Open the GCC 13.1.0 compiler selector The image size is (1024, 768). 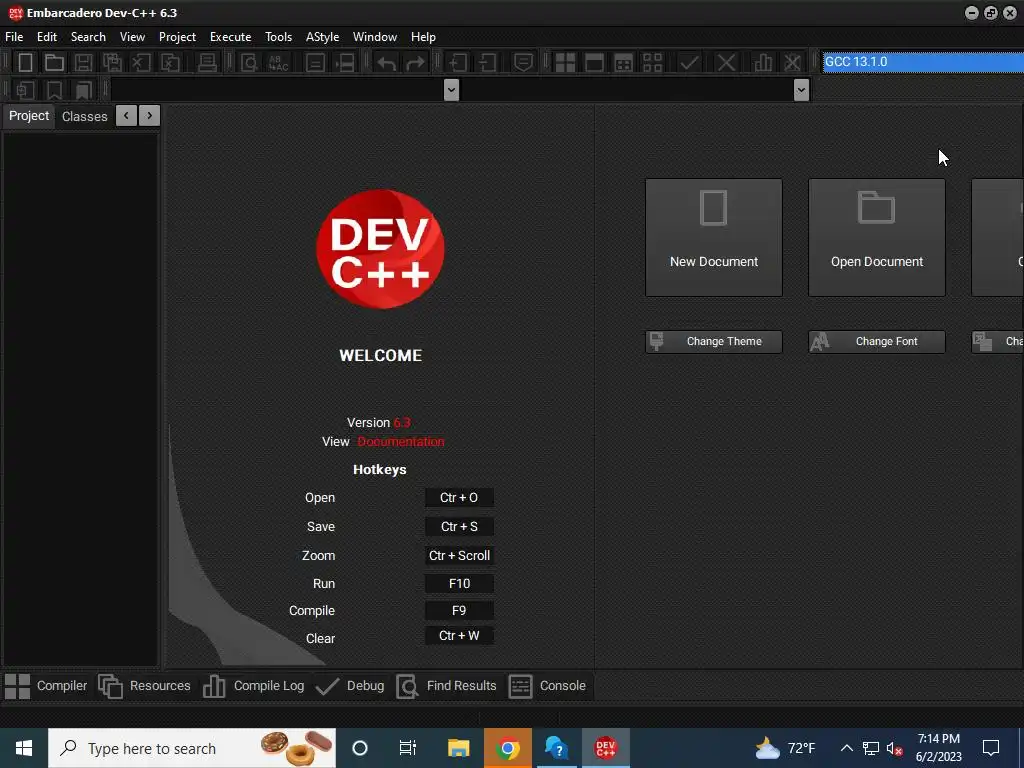coord(923,62)
